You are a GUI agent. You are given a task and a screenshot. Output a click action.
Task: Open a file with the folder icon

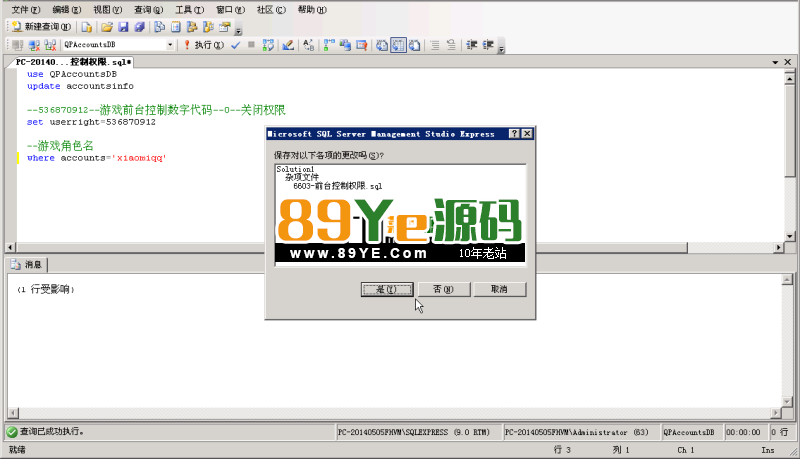(107, 27)
